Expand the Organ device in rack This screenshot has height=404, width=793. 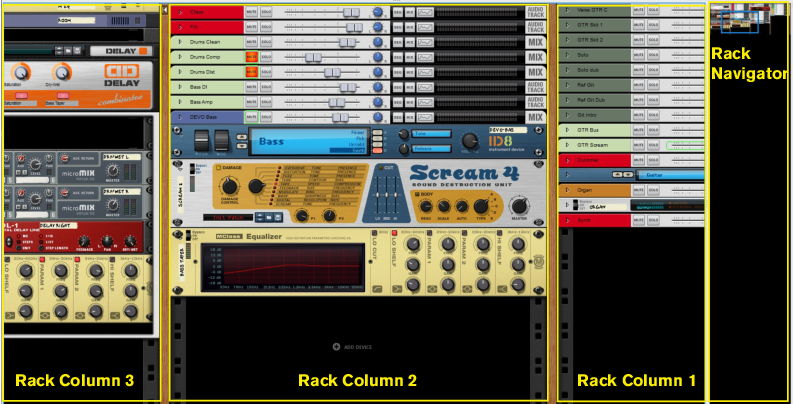click(568, 190)
